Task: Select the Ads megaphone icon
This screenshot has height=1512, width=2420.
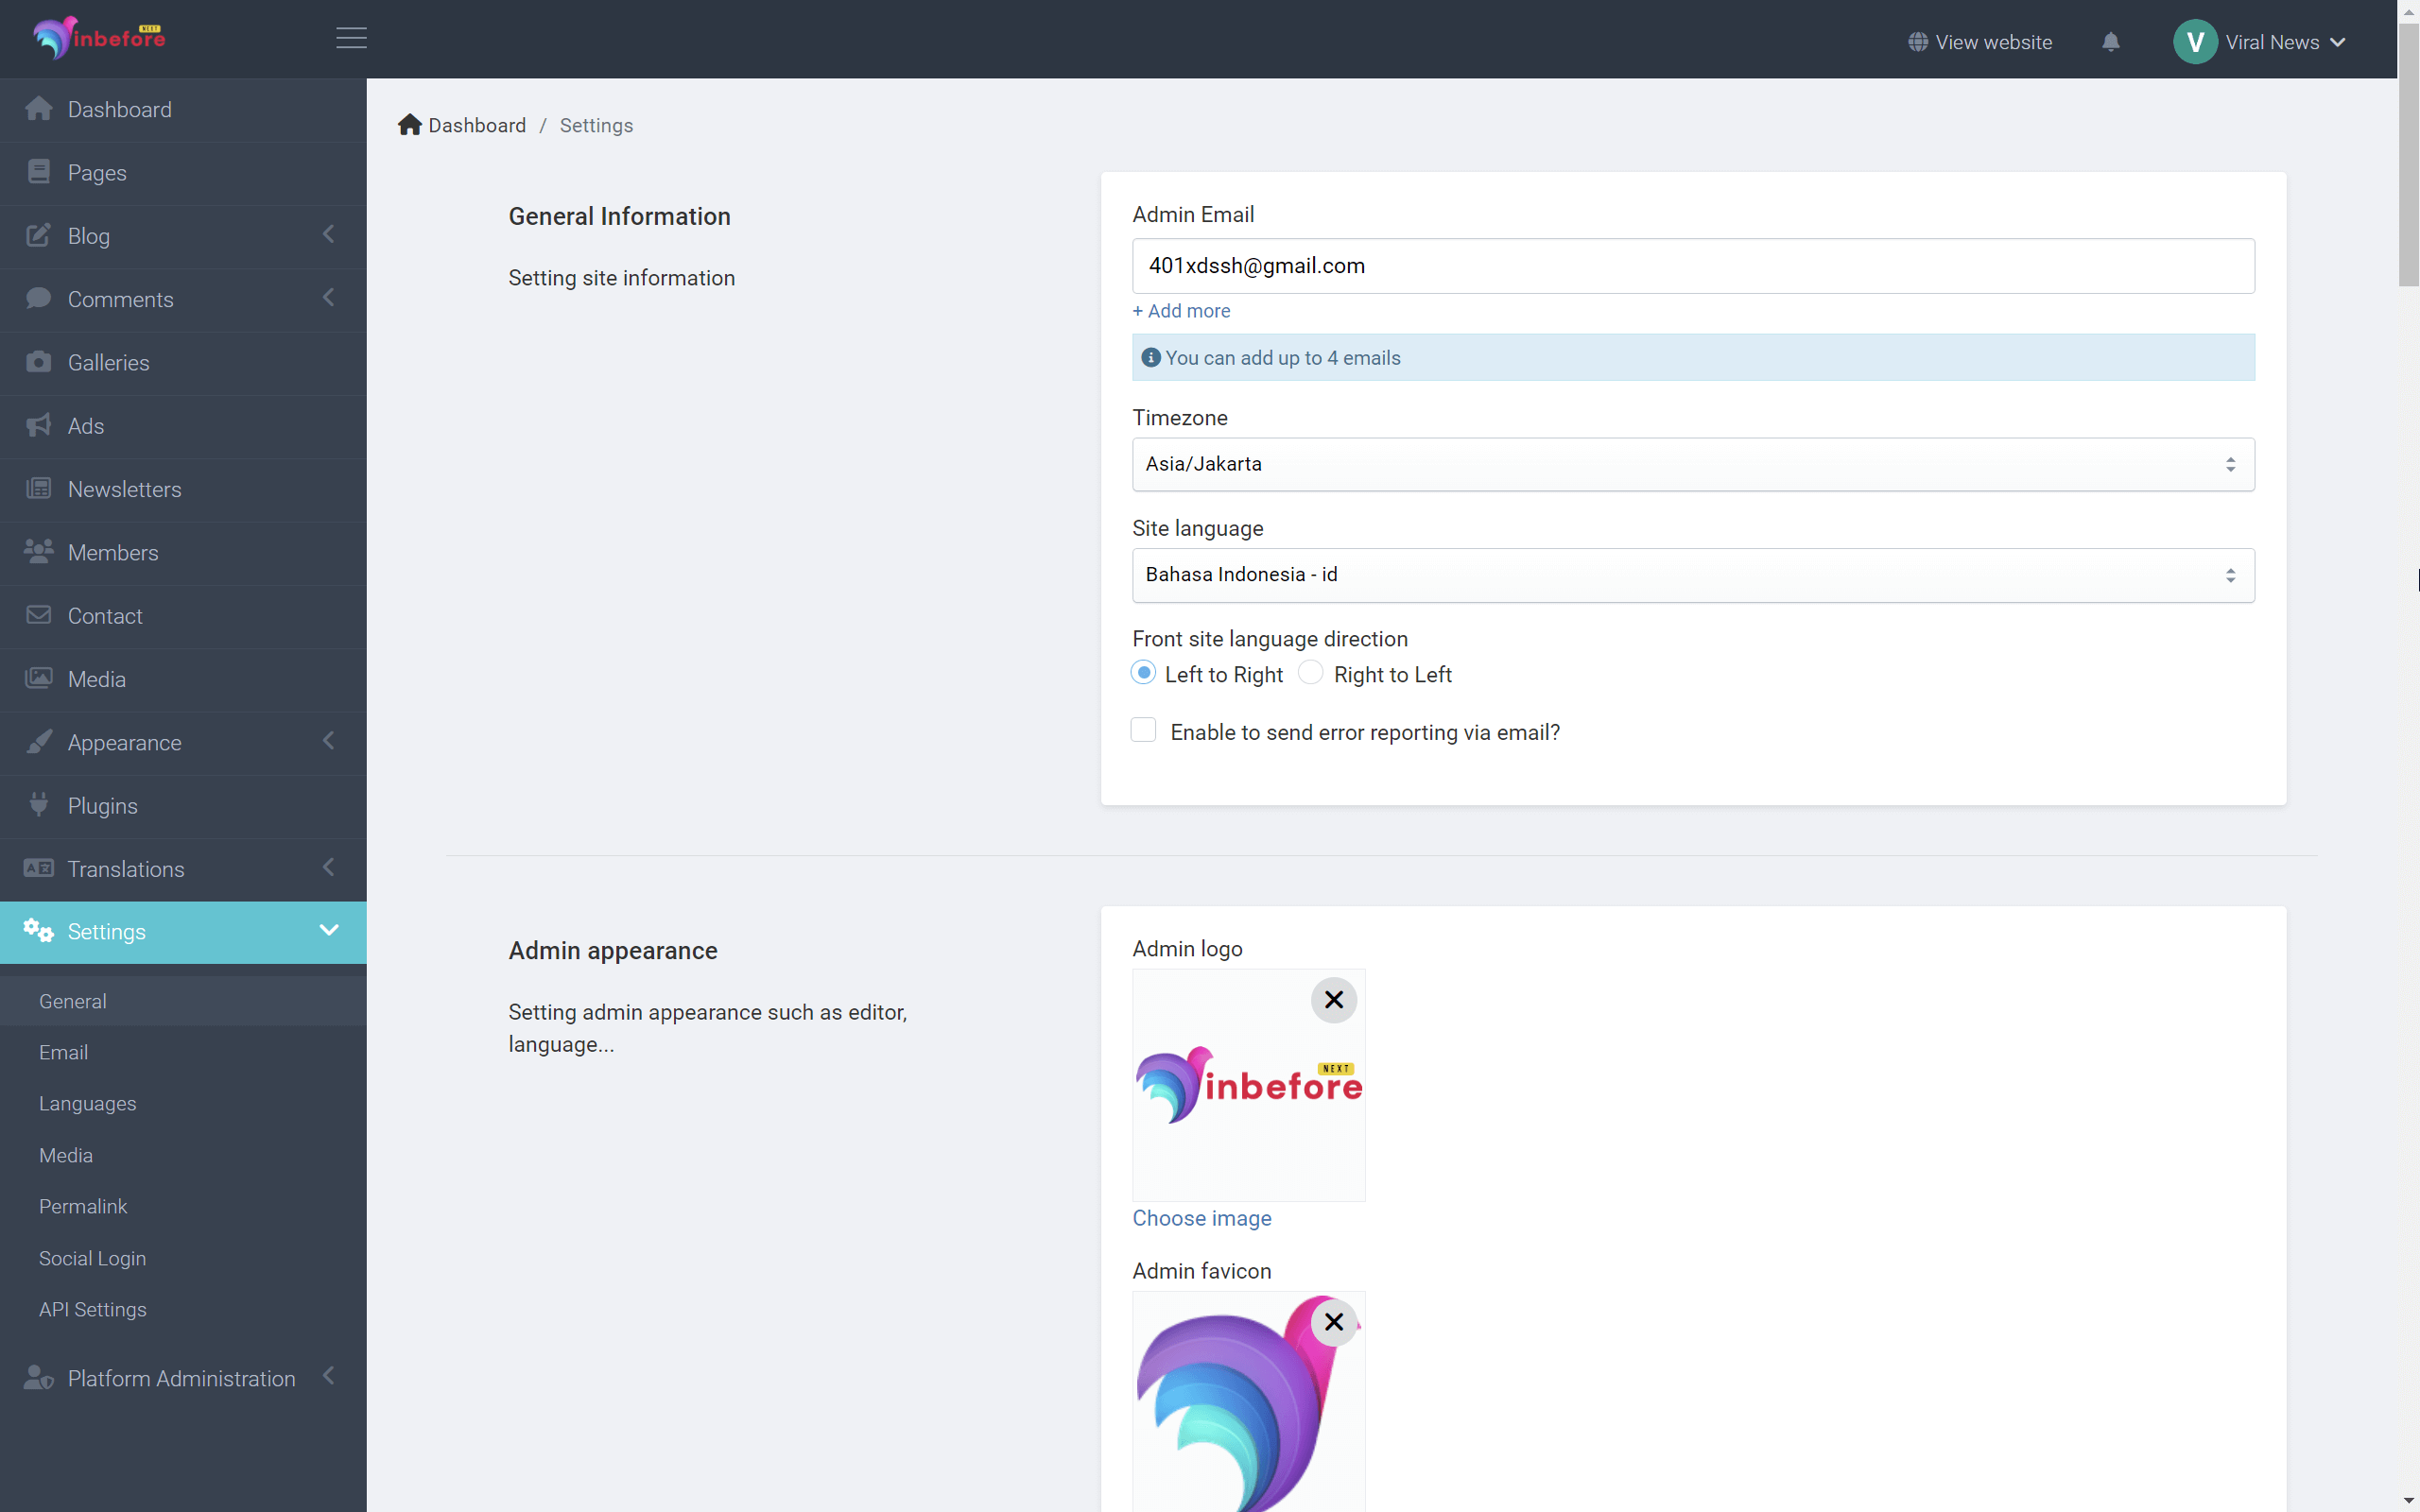Action: (x=39, y=425)
